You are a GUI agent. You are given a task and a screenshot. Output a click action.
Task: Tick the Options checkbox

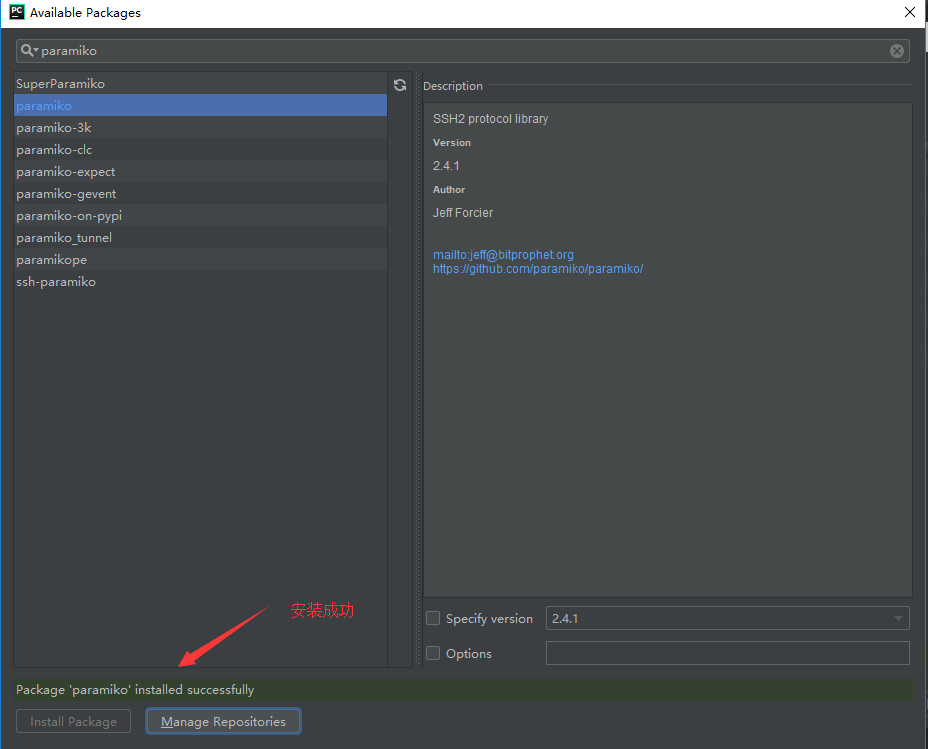point(433,653)
